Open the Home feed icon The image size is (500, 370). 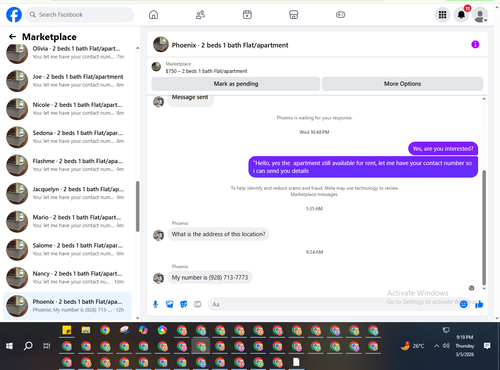[153, 15]
